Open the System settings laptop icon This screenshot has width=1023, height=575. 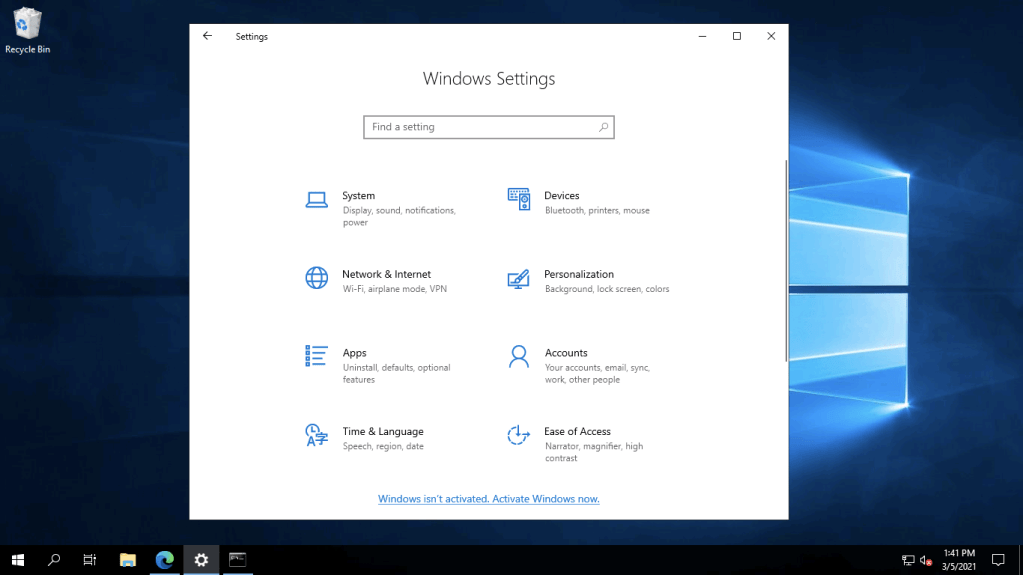tap(316, 200)
